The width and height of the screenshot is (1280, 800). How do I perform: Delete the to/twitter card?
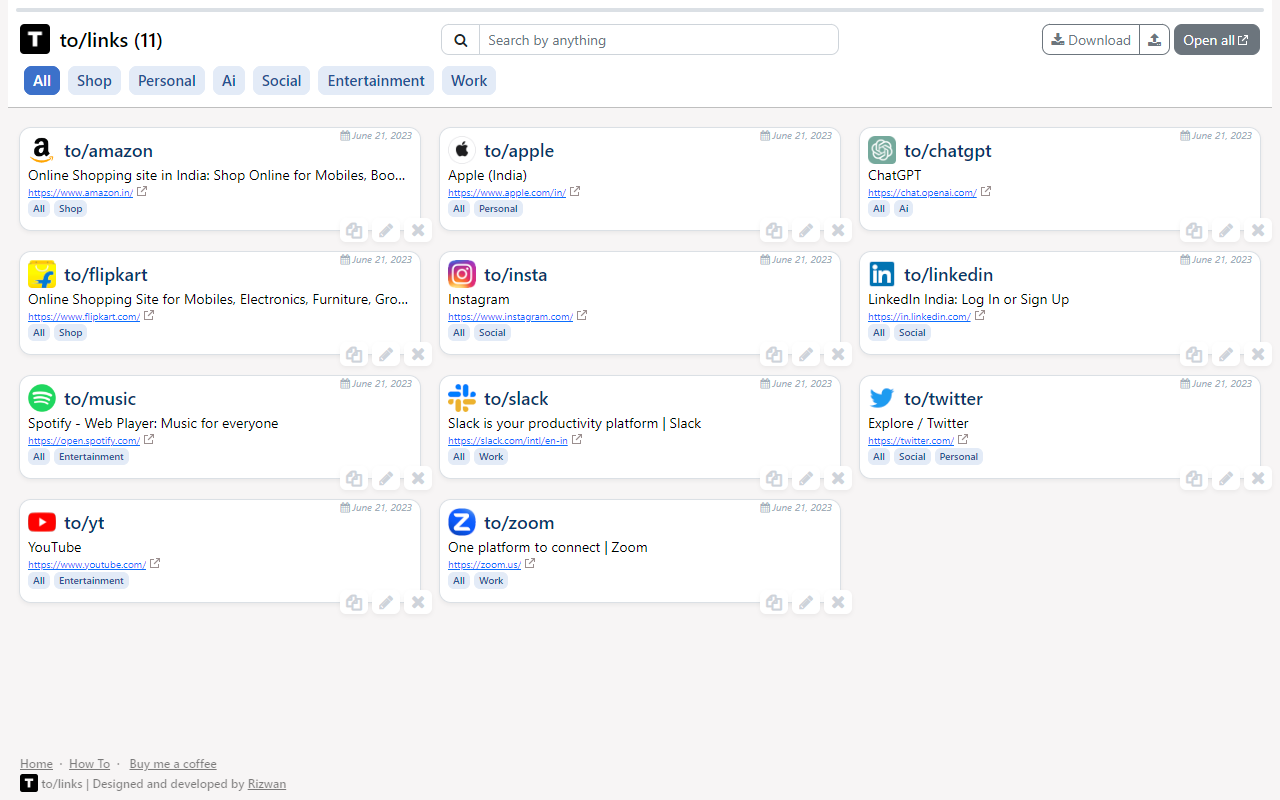(1258, 479)
